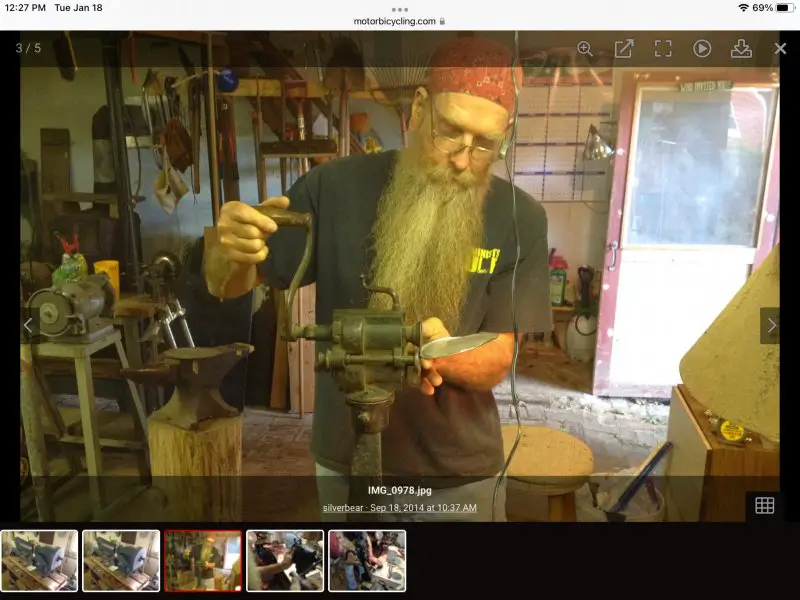Toggle fullscreen view of the lightbox
Image resolution: width=800 pixels, height=600 pixels.
tap(663, 48)
